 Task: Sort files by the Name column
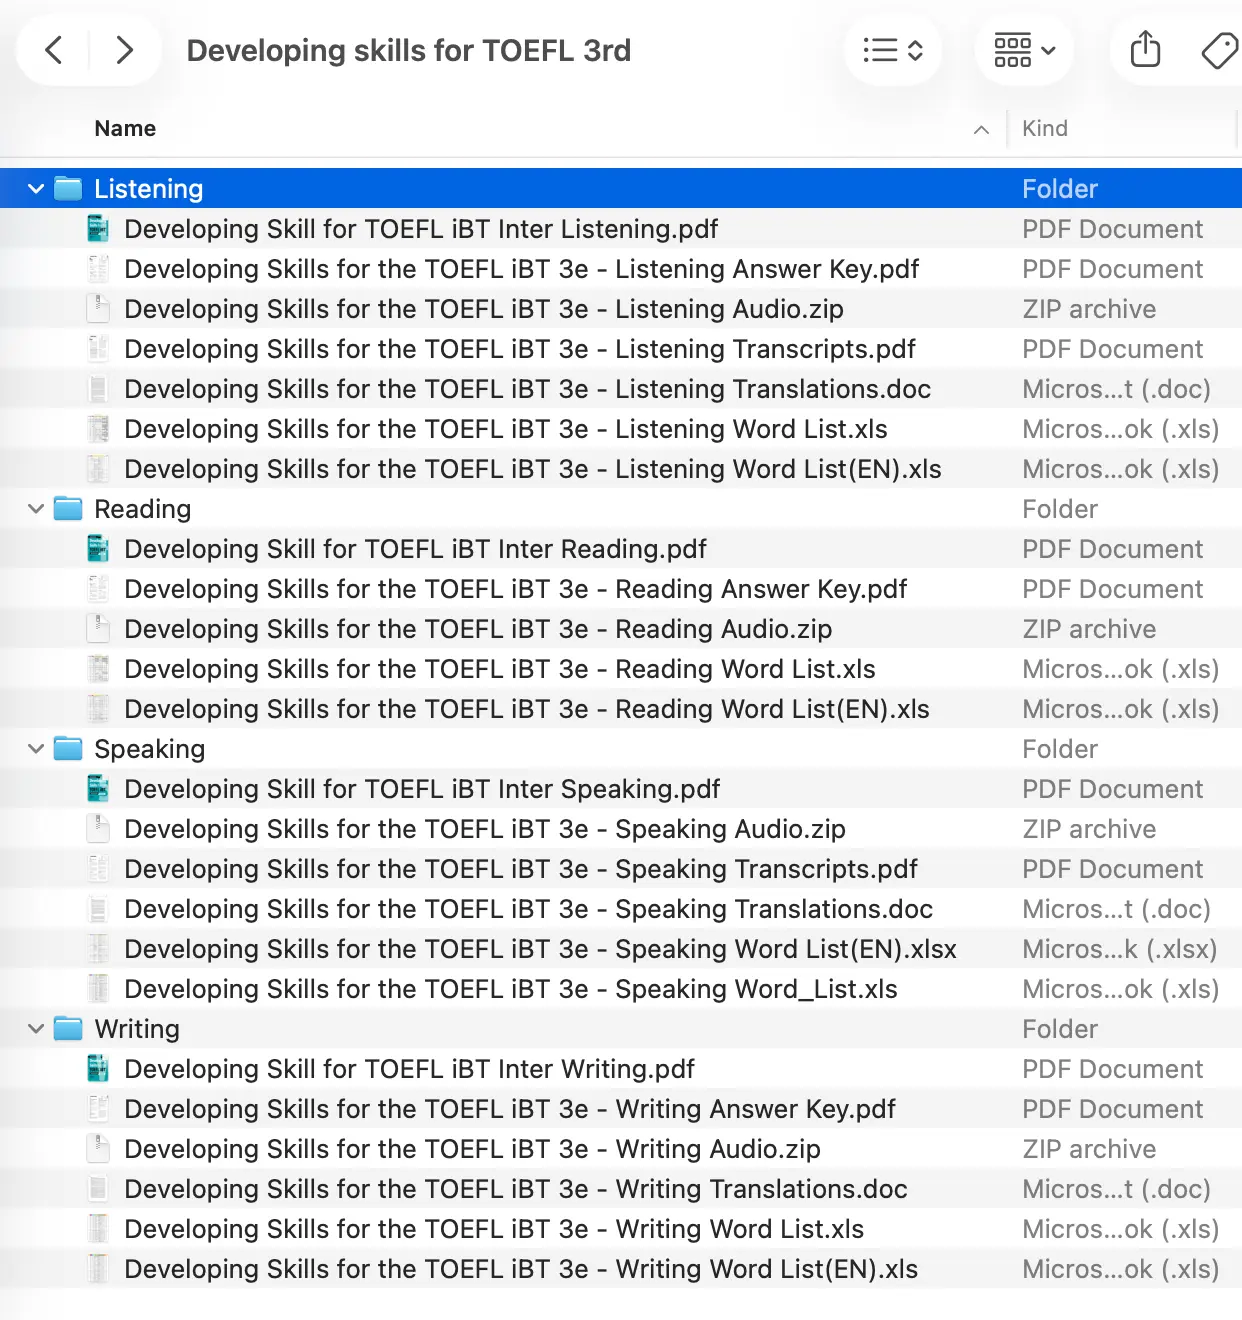click(125, 129)
